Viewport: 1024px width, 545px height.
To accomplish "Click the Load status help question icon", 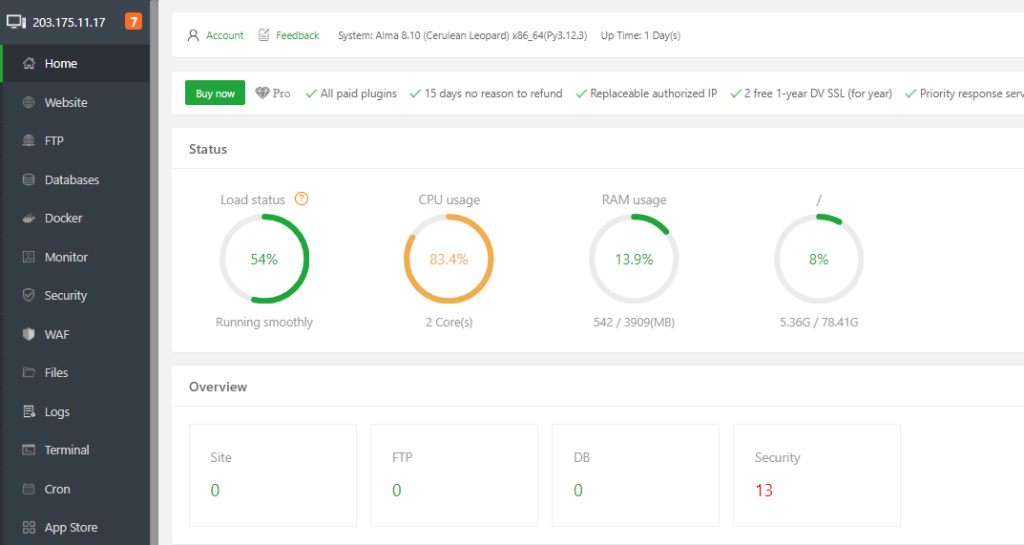I will tap(301, 198).
